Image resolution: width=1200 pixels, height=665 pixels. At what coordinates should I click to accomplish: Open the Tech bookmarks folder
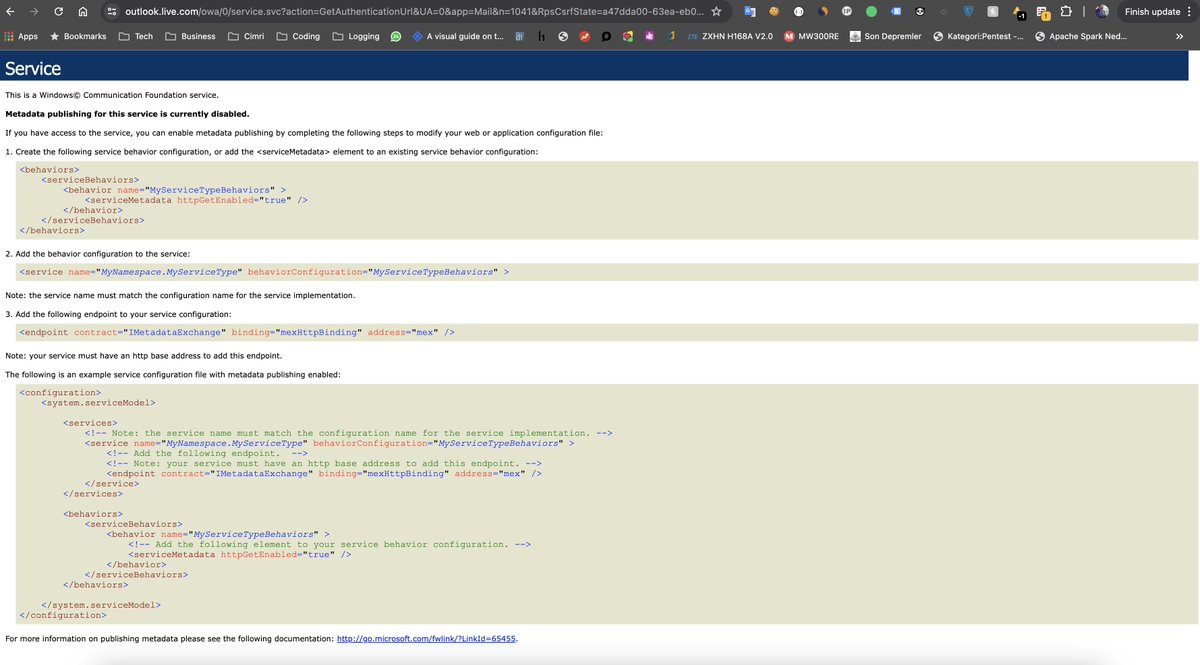[136, 36]
